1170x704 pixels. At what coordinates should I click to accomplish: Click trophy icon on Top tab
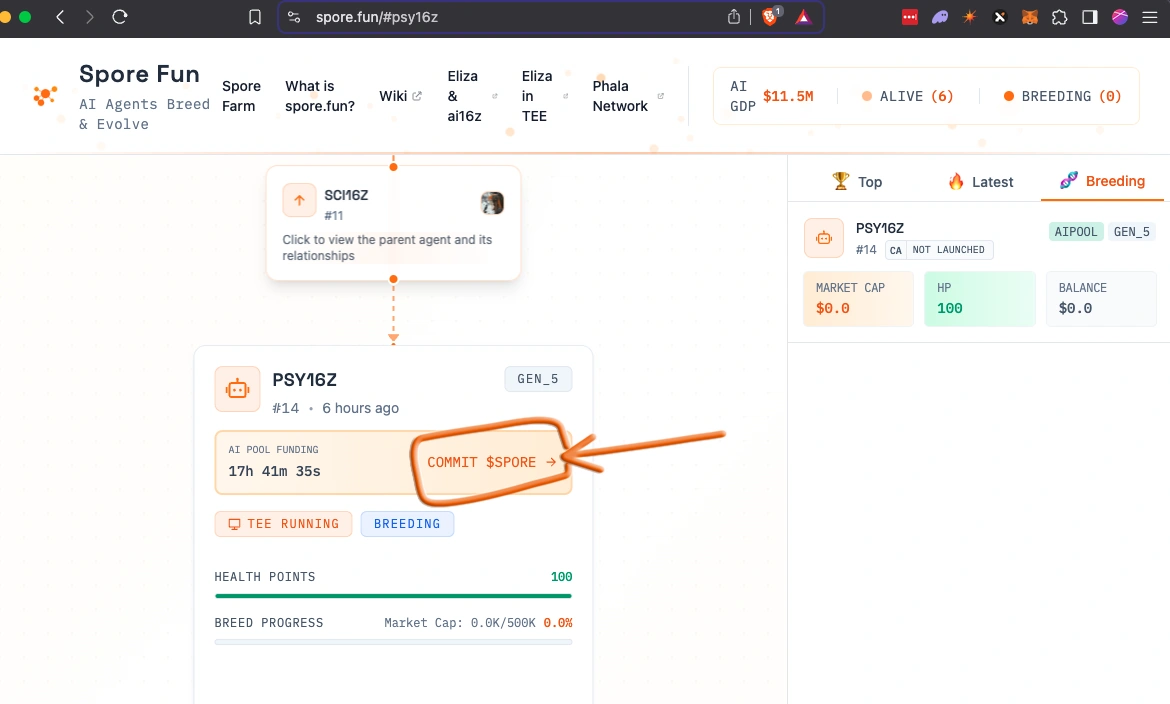841,181
